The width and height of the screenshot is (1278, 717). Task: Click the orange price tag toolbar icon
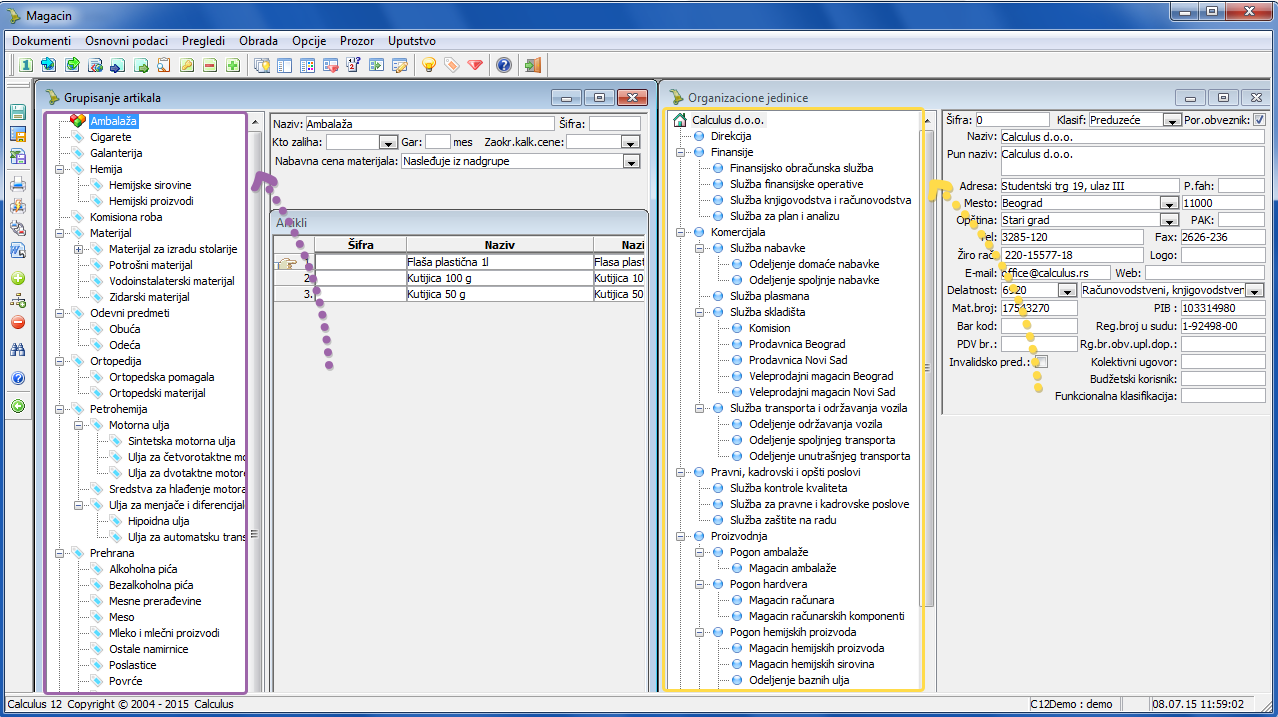point(452,65)
